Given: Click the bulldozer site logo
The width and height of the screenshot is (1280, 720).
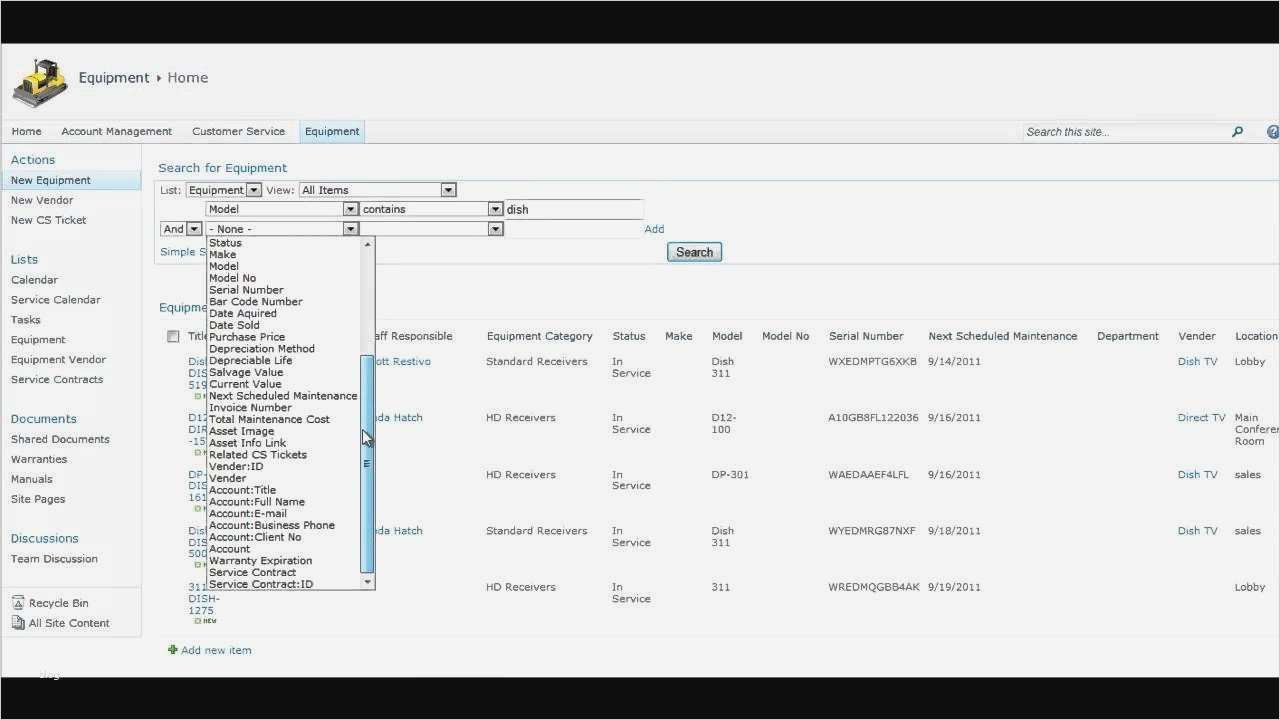Looking at the screenshot, I should click(40, 82).
